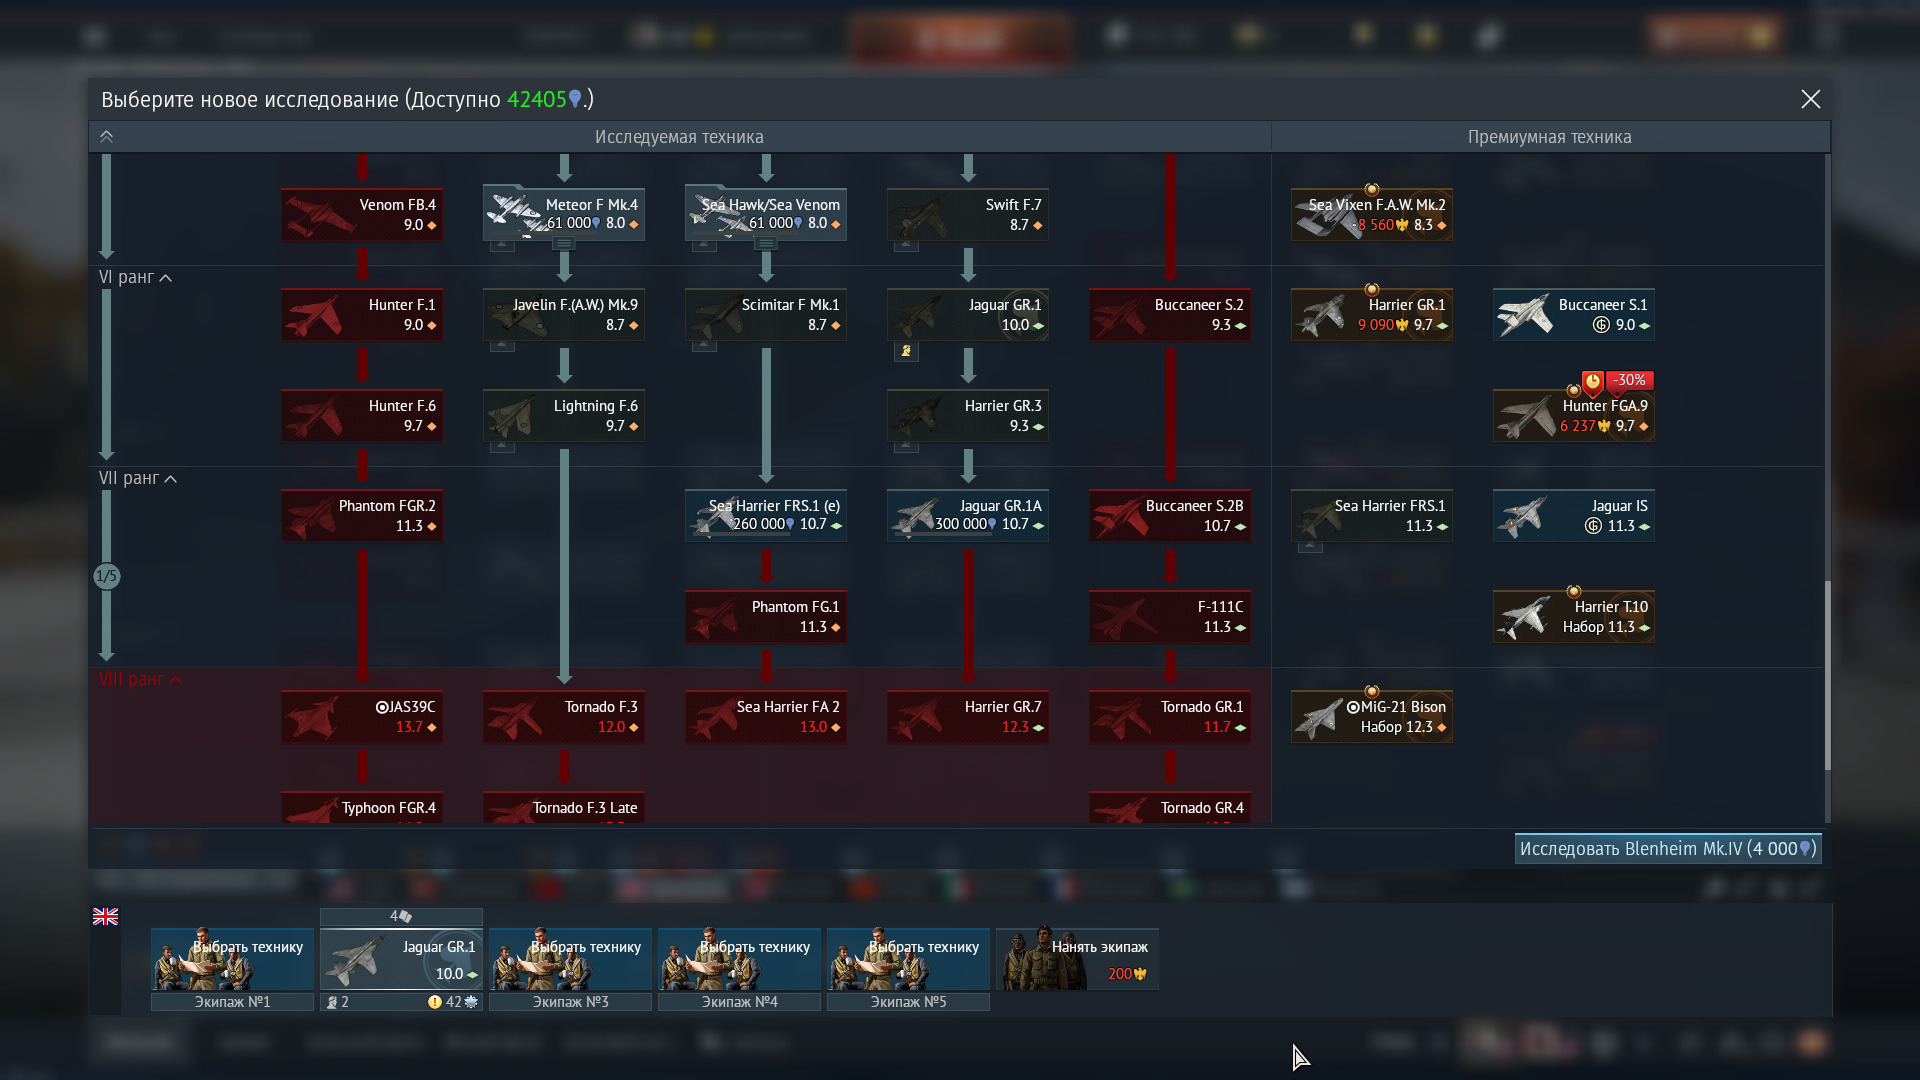Click the research tree vertical scrollbar
Screen dimensions: 1920x1080
pyautogui.click(x=1828, y=675)
